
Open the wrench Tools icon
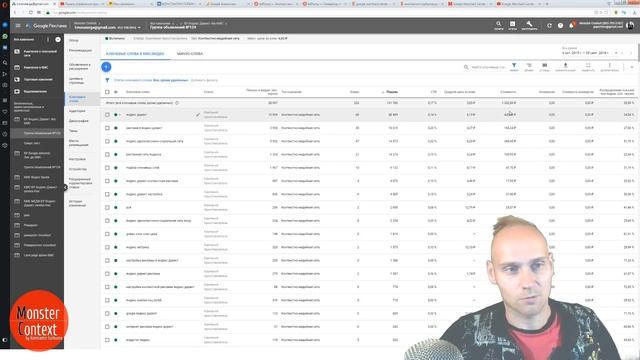click(529, 26)
